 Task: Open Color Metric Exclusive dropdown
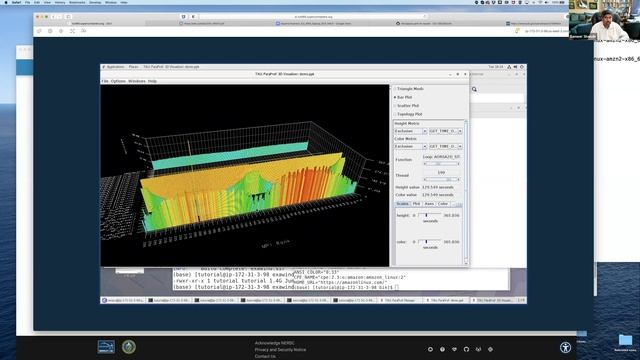(411, 146)
